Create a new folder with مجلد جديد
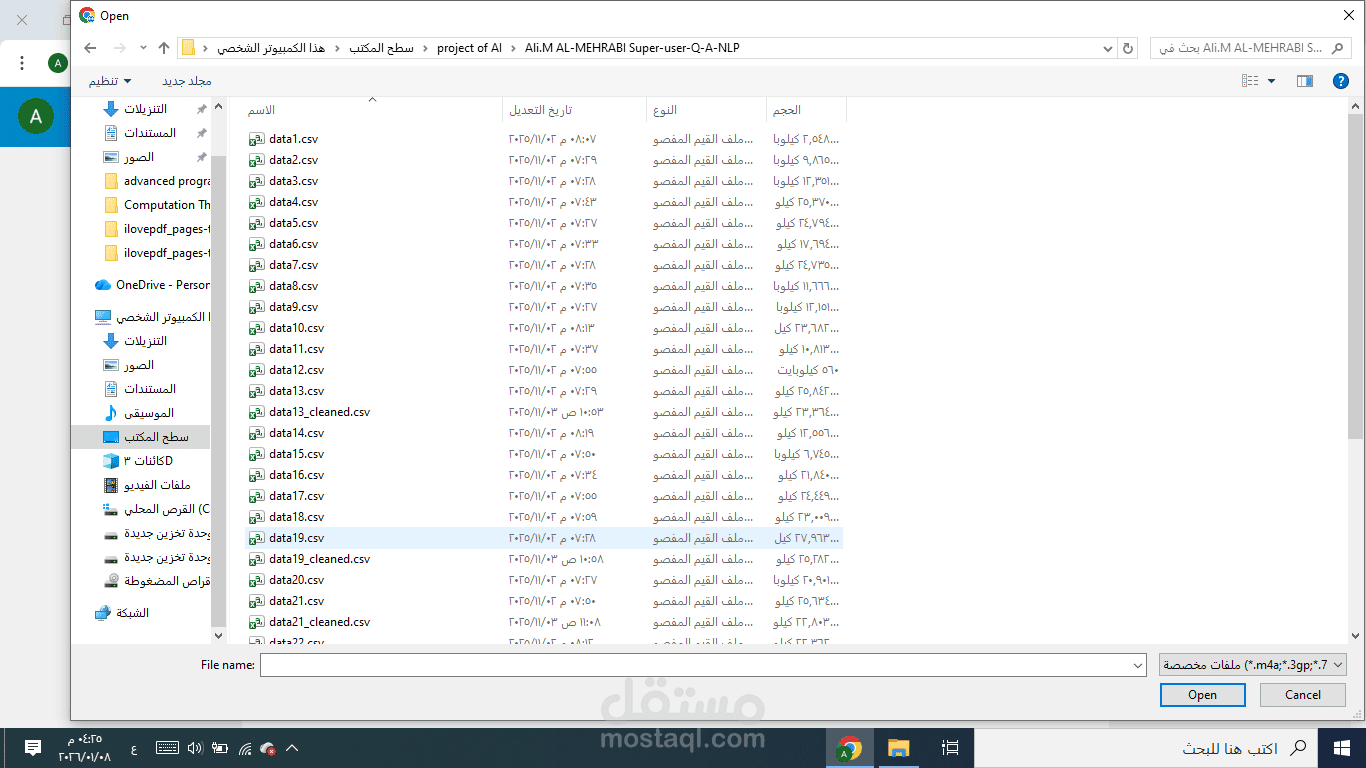Screen dimensions: 1366x768 tap(187, 81)
